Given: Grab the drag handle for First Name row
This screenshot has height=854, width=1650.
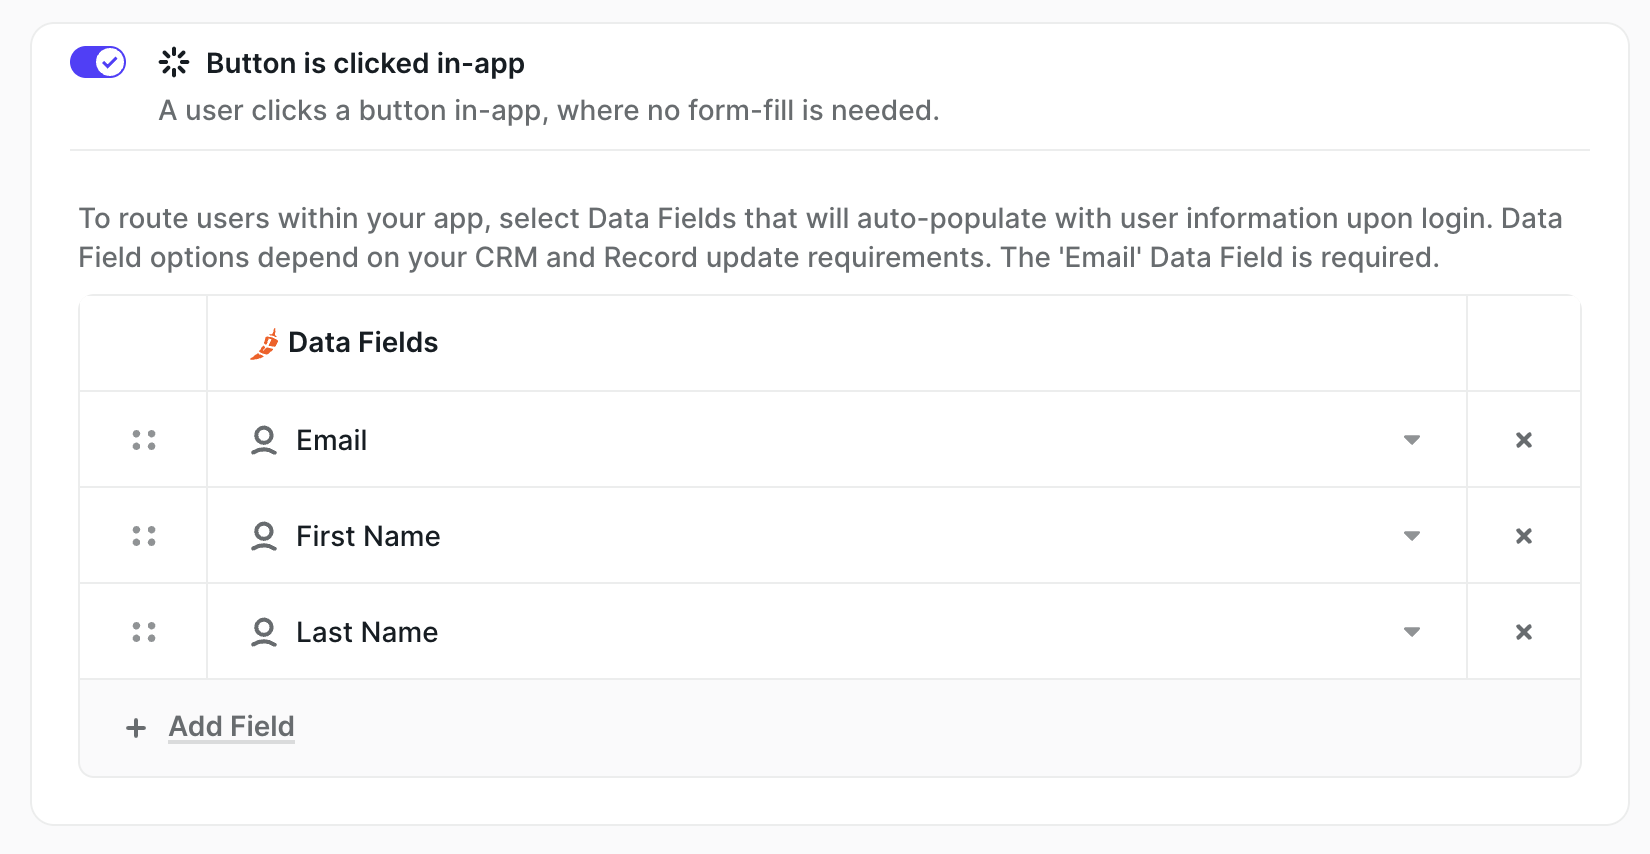Looking at the screenshot, I should [x=144, y=536].
